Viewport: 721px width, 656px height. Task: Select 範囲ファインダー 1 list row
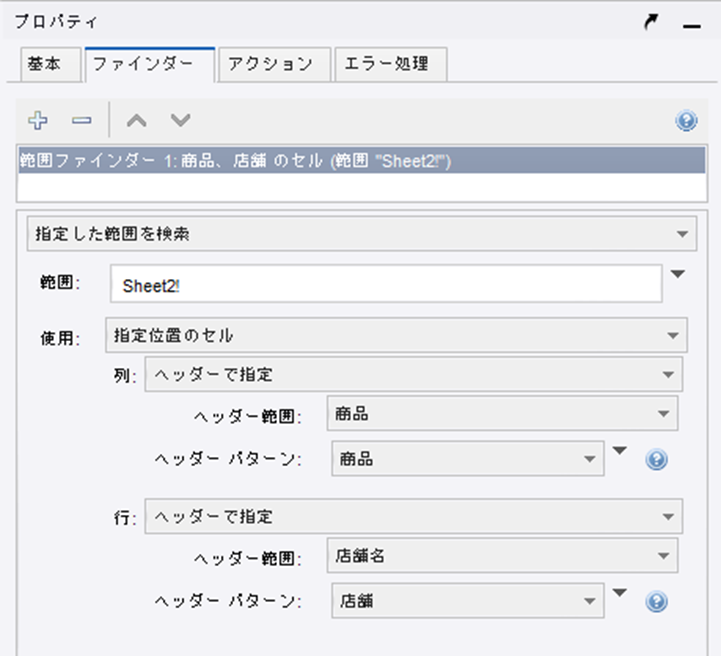tap(362, 160)
